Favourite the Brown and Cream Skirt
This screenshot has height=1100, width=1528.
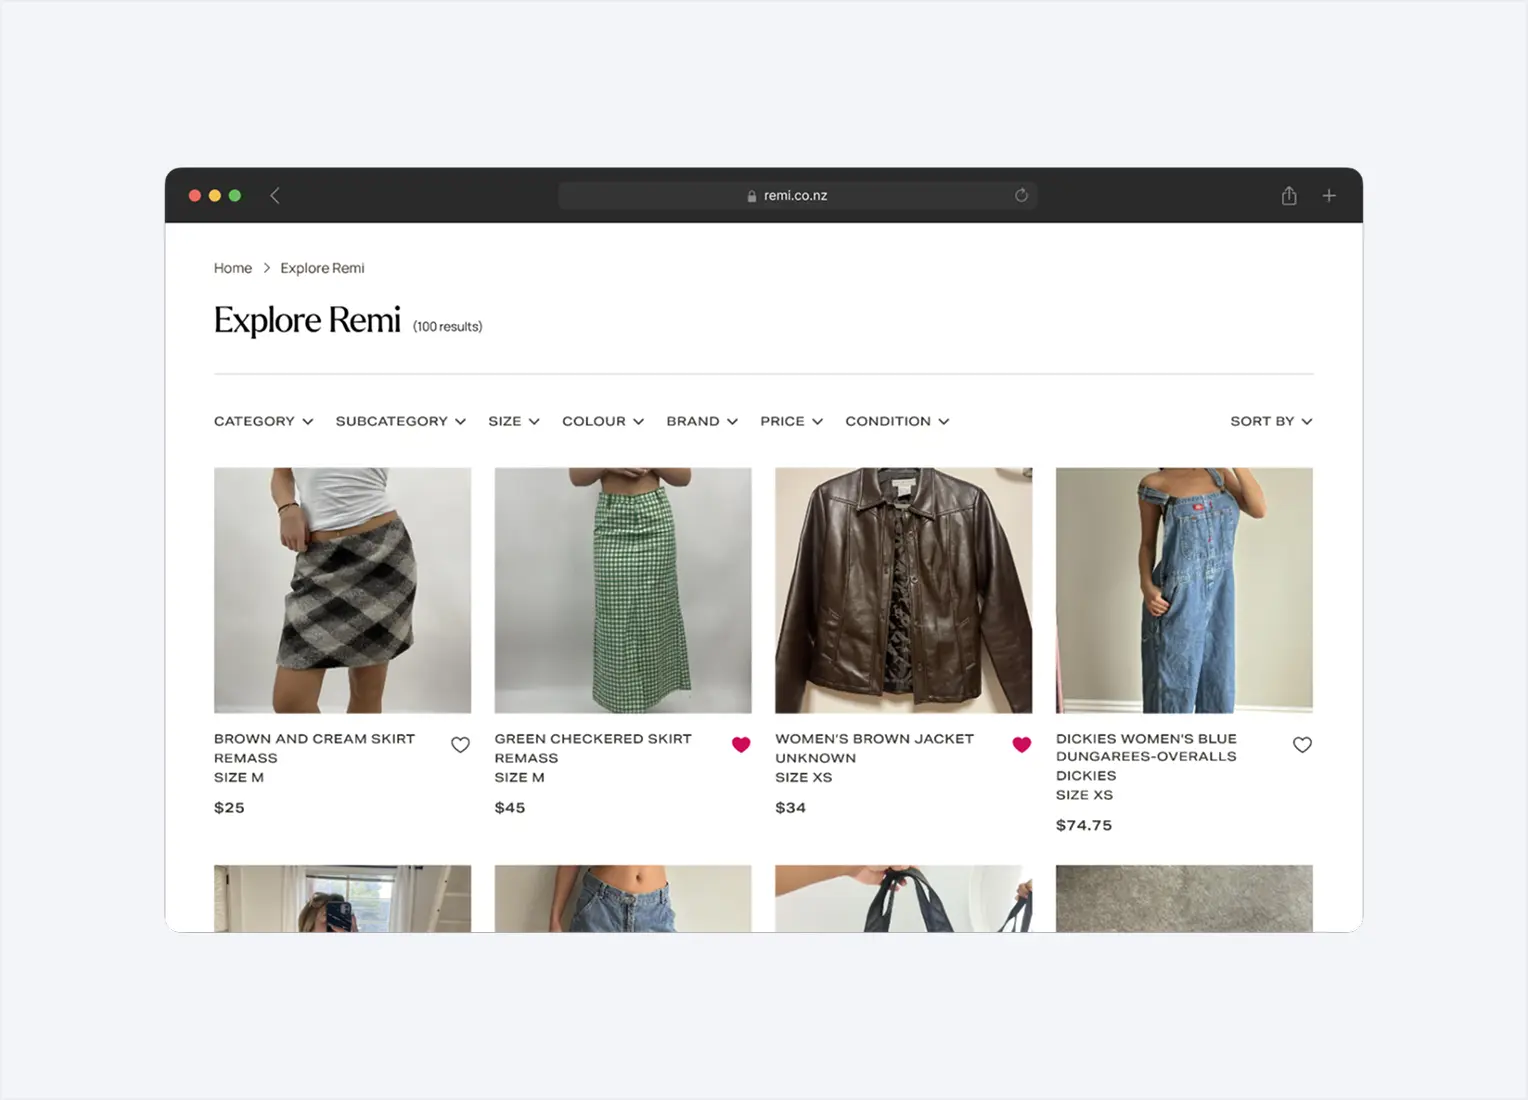coord(460,745)
